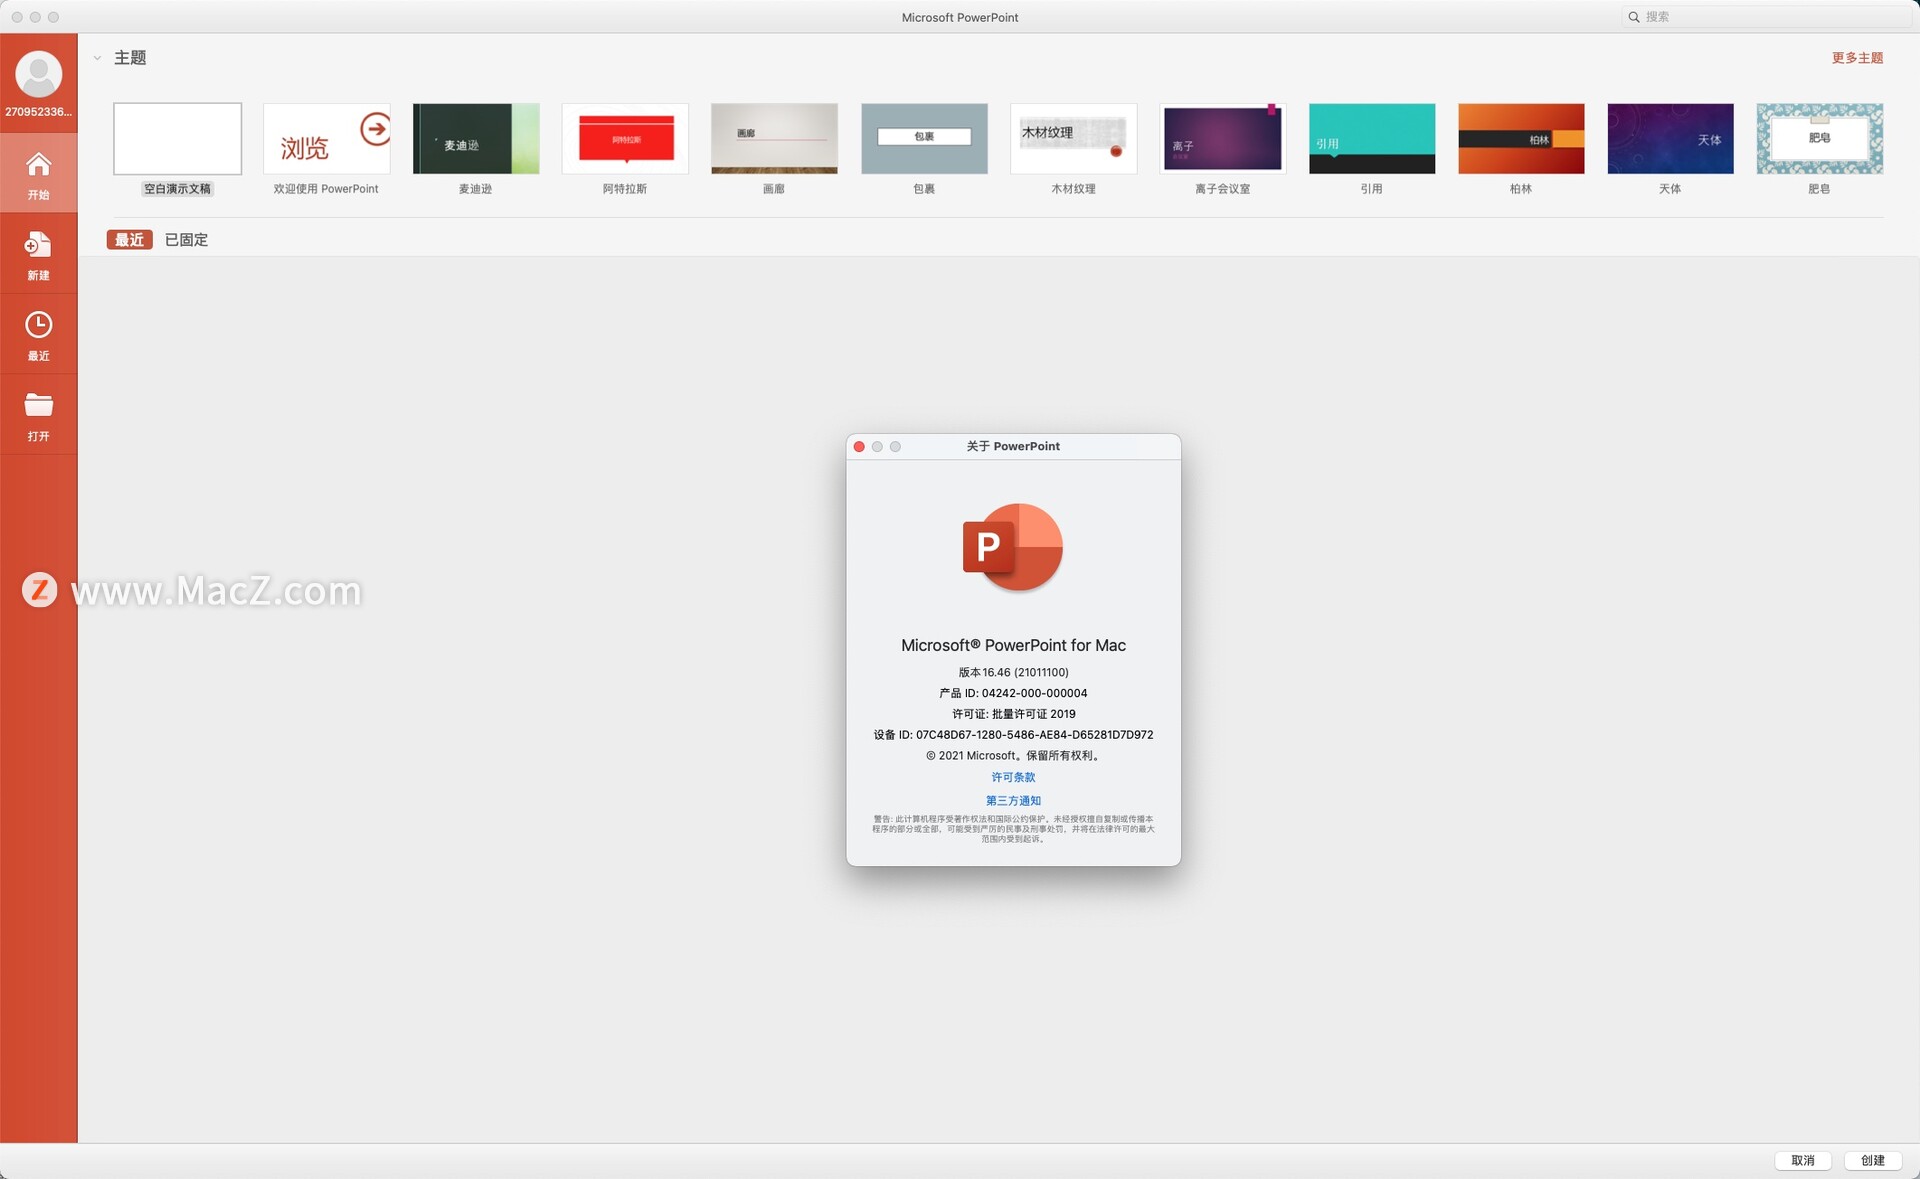Click the 更多主题 link

(1857, 58)
